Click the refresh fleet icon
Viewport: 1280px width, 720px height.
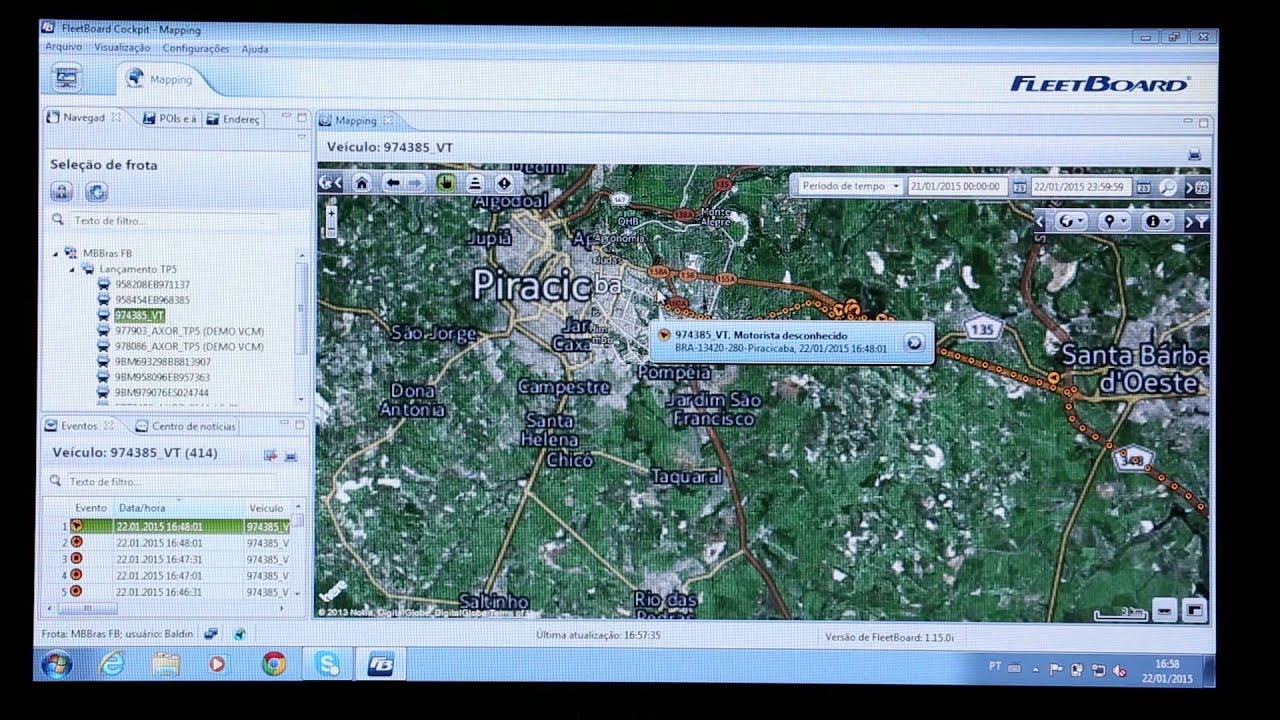click(96, 192)
